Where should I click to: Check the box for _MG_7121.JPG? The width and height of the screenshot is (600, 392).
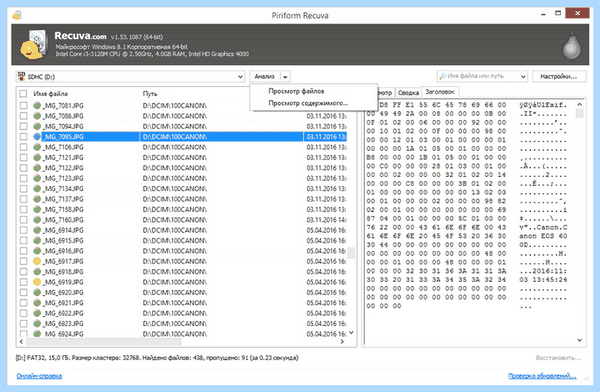tap(23, 157)
